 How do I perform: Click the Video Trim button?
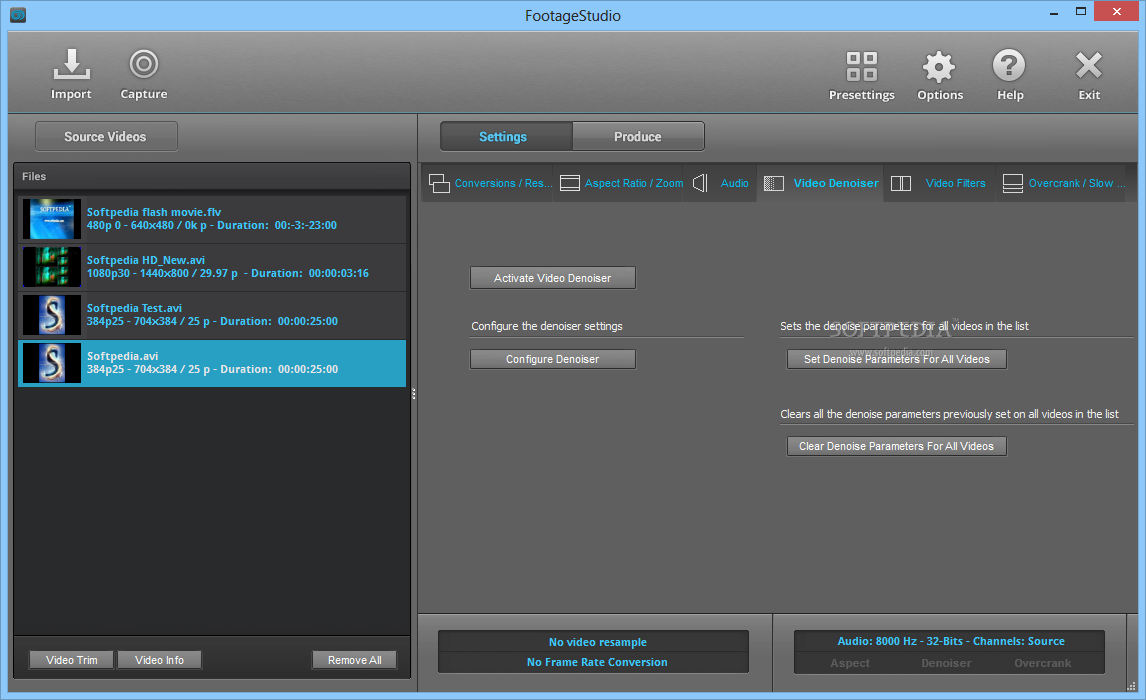click(x=72, y=660)
